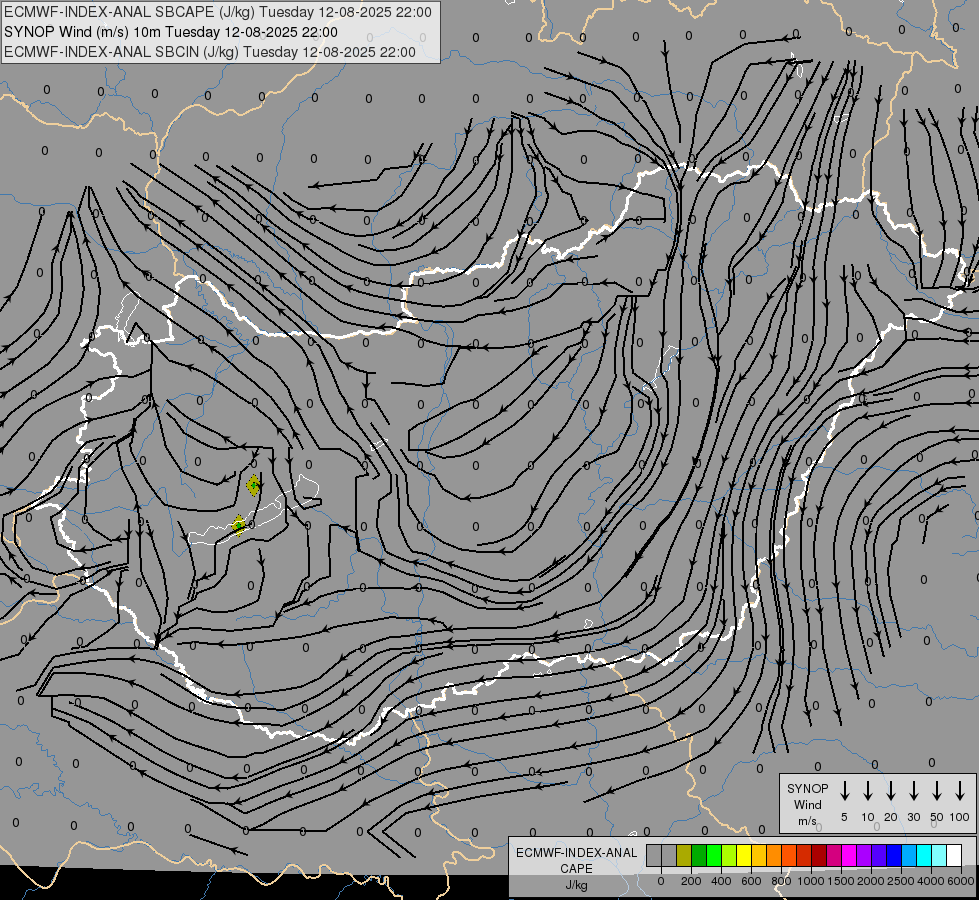Click the 30 m/s wind arrow in legend
Image resolution: width=979 pixels, height=900 pixels.
tap(913, 791)
